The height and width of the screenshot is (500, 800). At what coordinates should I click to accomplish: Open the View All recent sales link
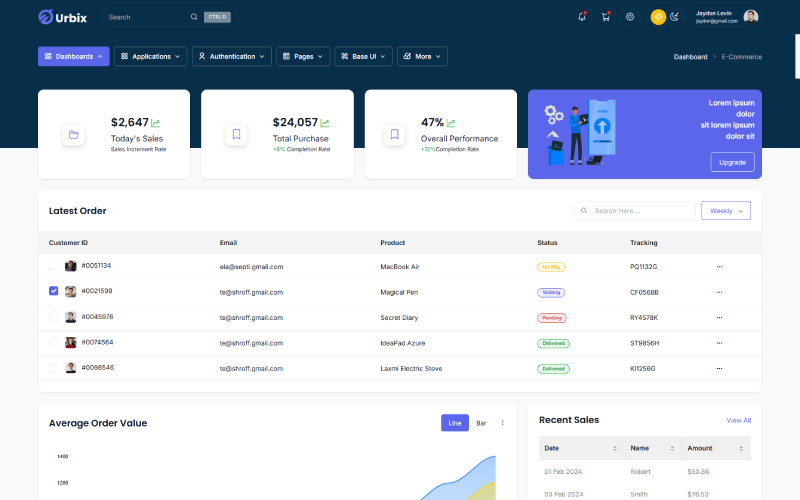pyautogui.click(x=738, y=420)
